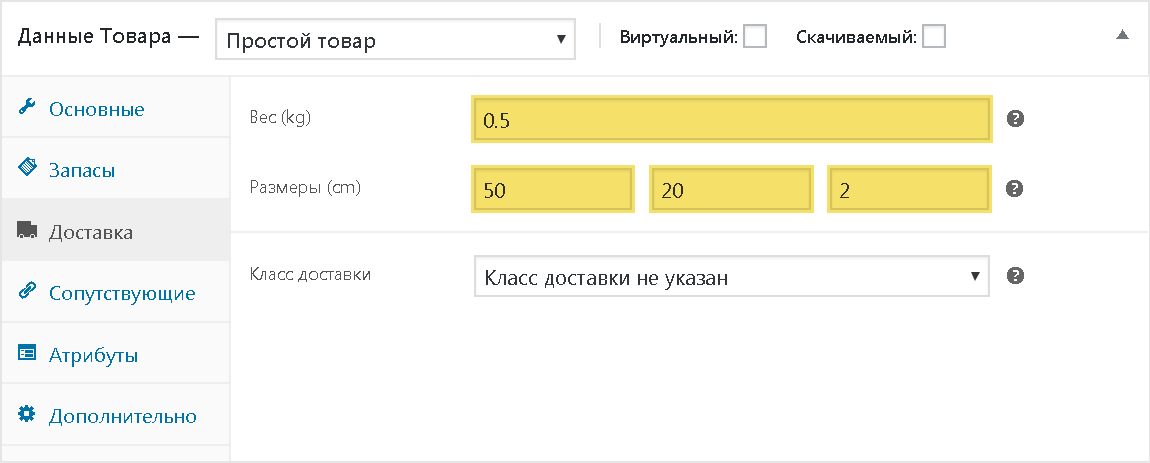Image resolution: width=1150 pixels, height=463 pixels.
Task: Click the Доставка truck icon
Action: pos(26,231)
